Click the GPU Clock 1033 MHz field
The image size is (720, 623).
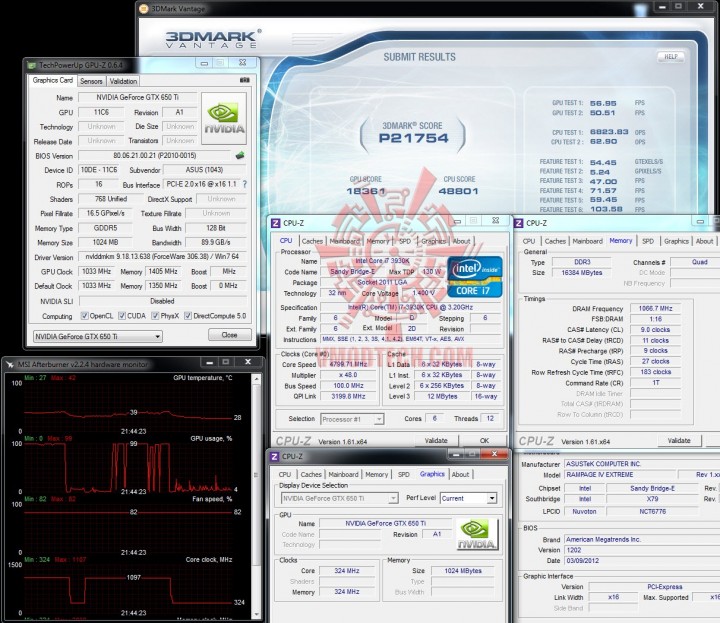(x=96, y=271)
